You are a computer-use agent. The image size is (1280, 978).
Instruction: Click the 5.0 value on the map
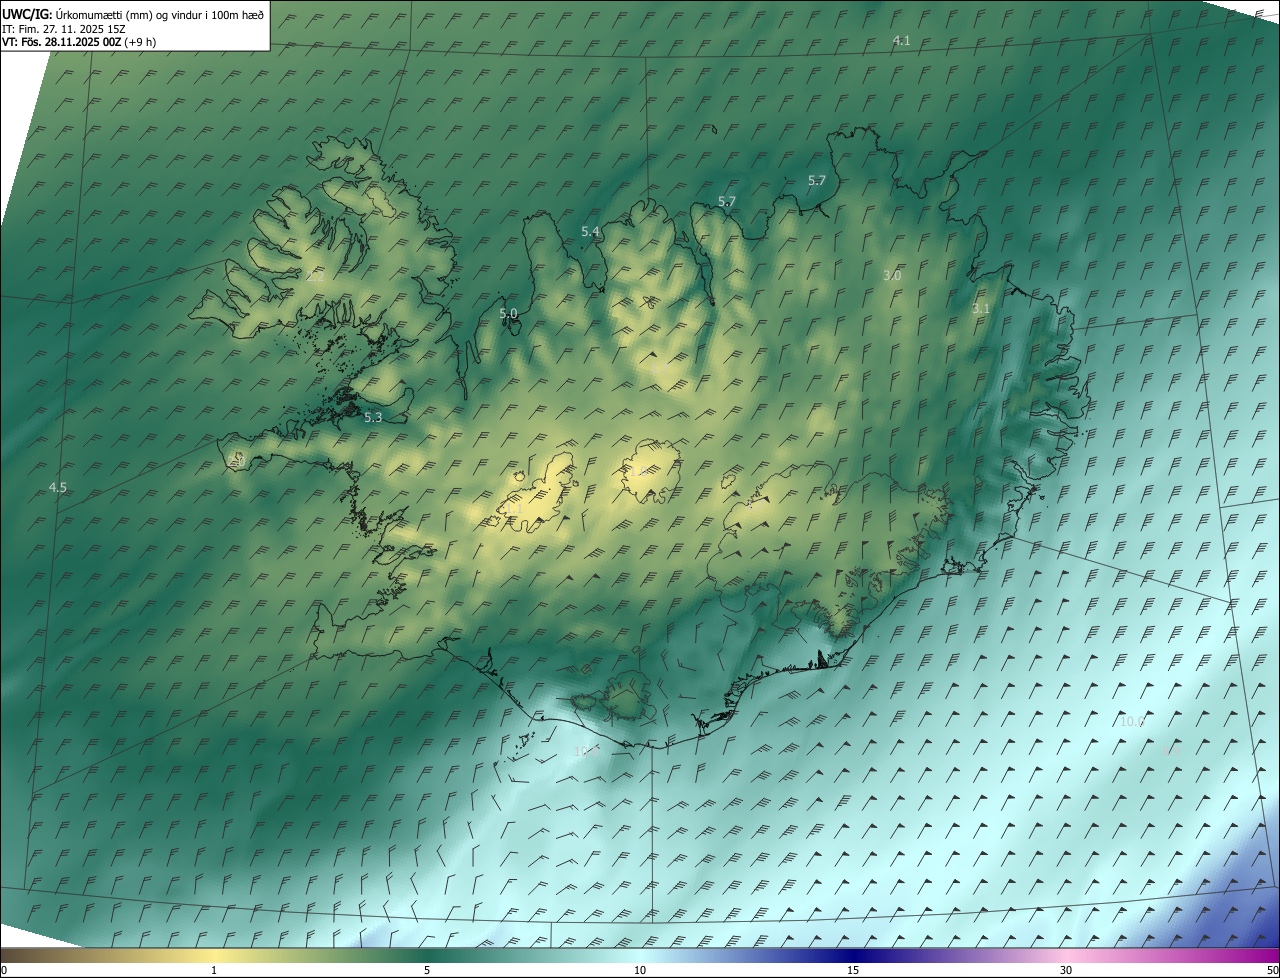tap(508, 313)
